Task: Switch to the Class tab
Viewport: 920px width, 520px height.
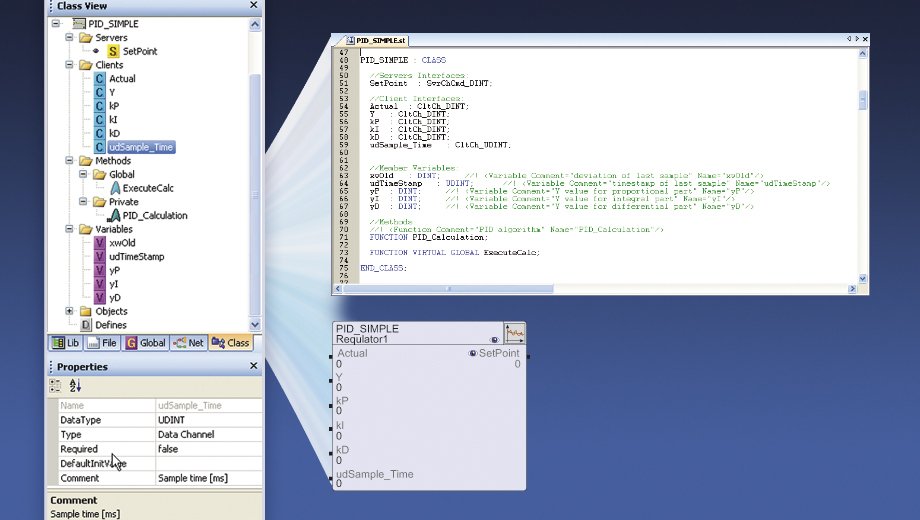Action: tap(231, 343)
